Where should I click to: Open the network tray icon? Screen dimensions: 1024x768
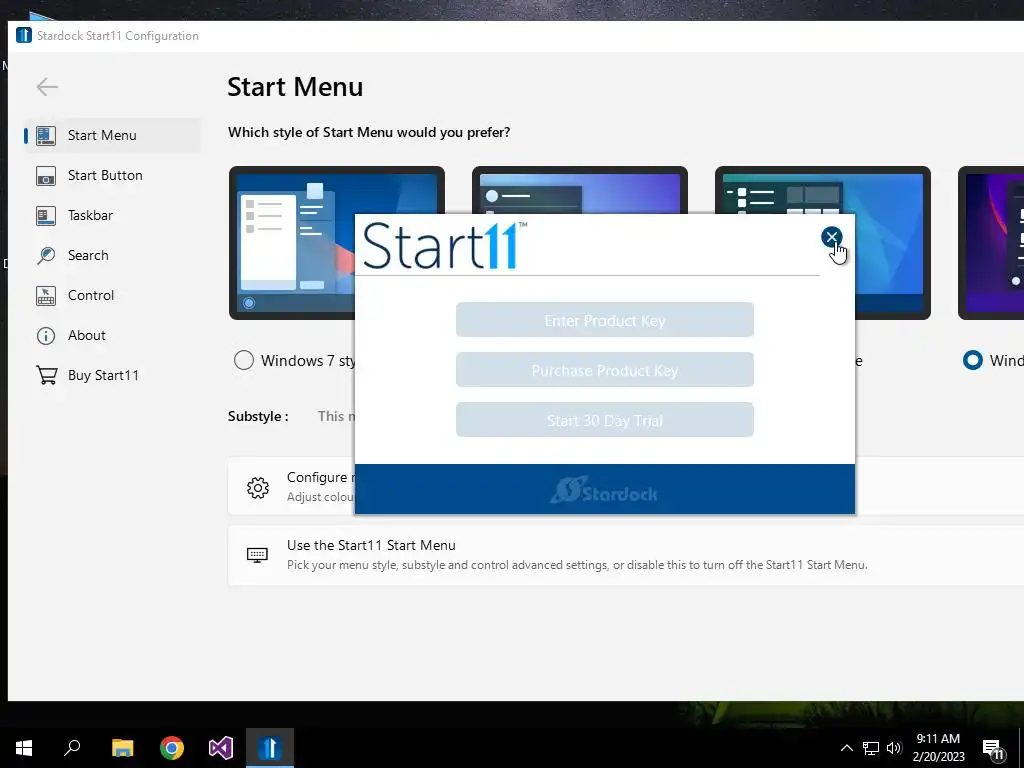point(871,748)
